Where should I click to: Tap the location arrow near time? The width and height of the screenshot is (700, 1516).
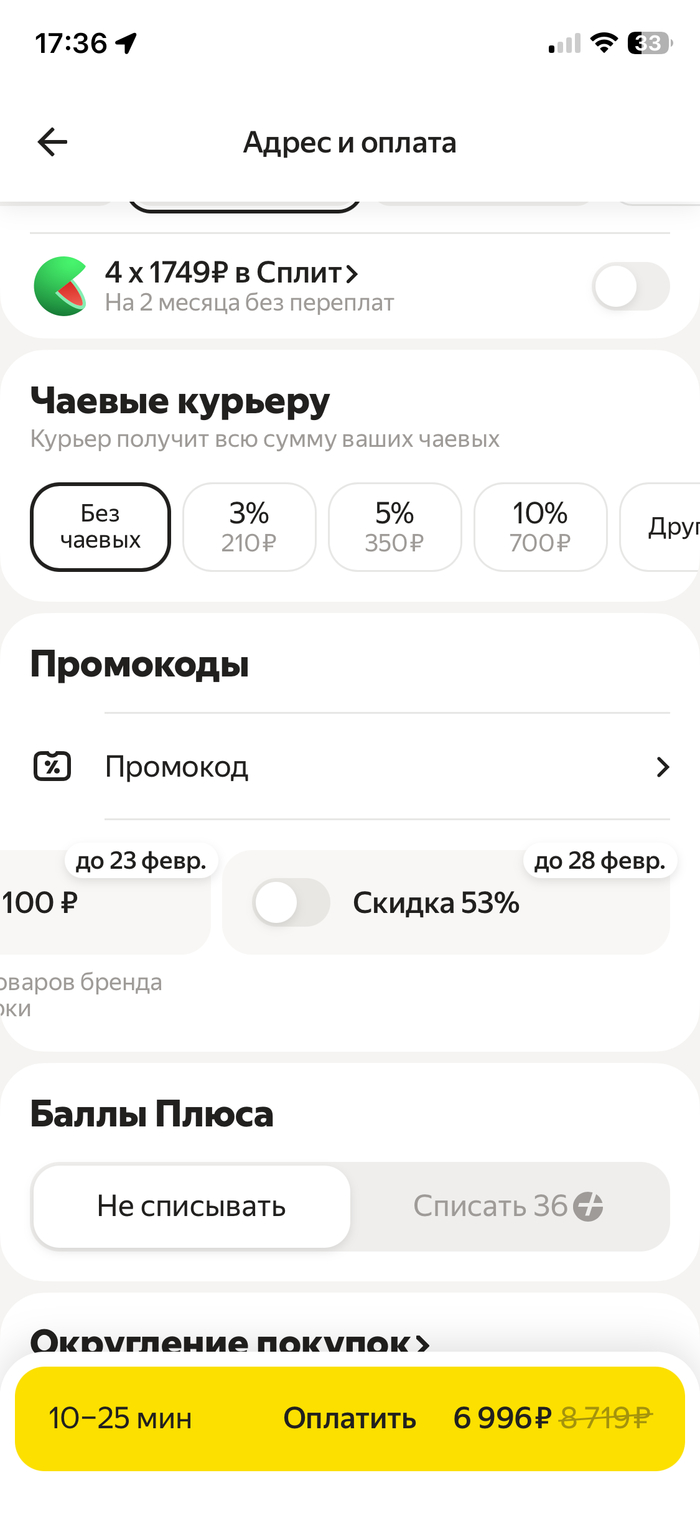(126, 43)
